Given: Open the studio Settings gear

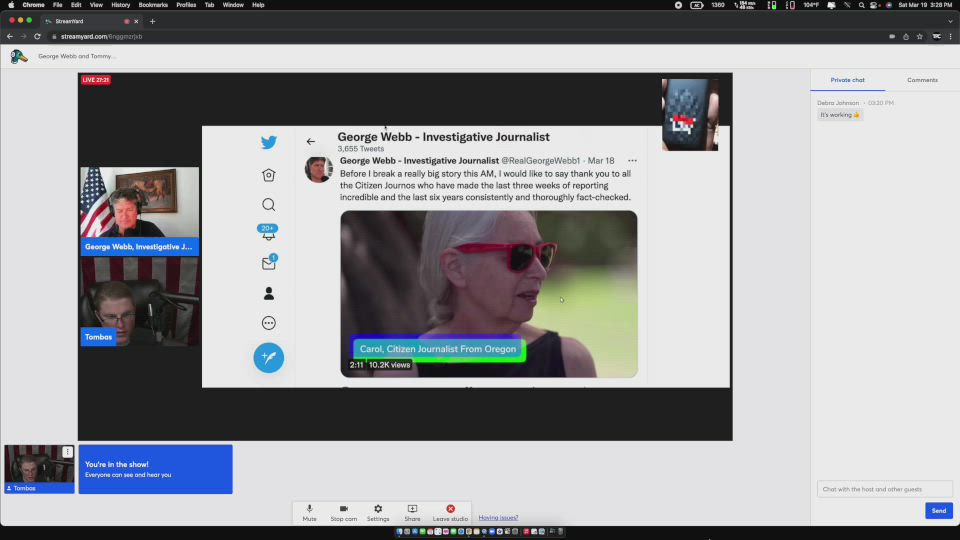Looking at the screenshot, I should click(378, 510).
